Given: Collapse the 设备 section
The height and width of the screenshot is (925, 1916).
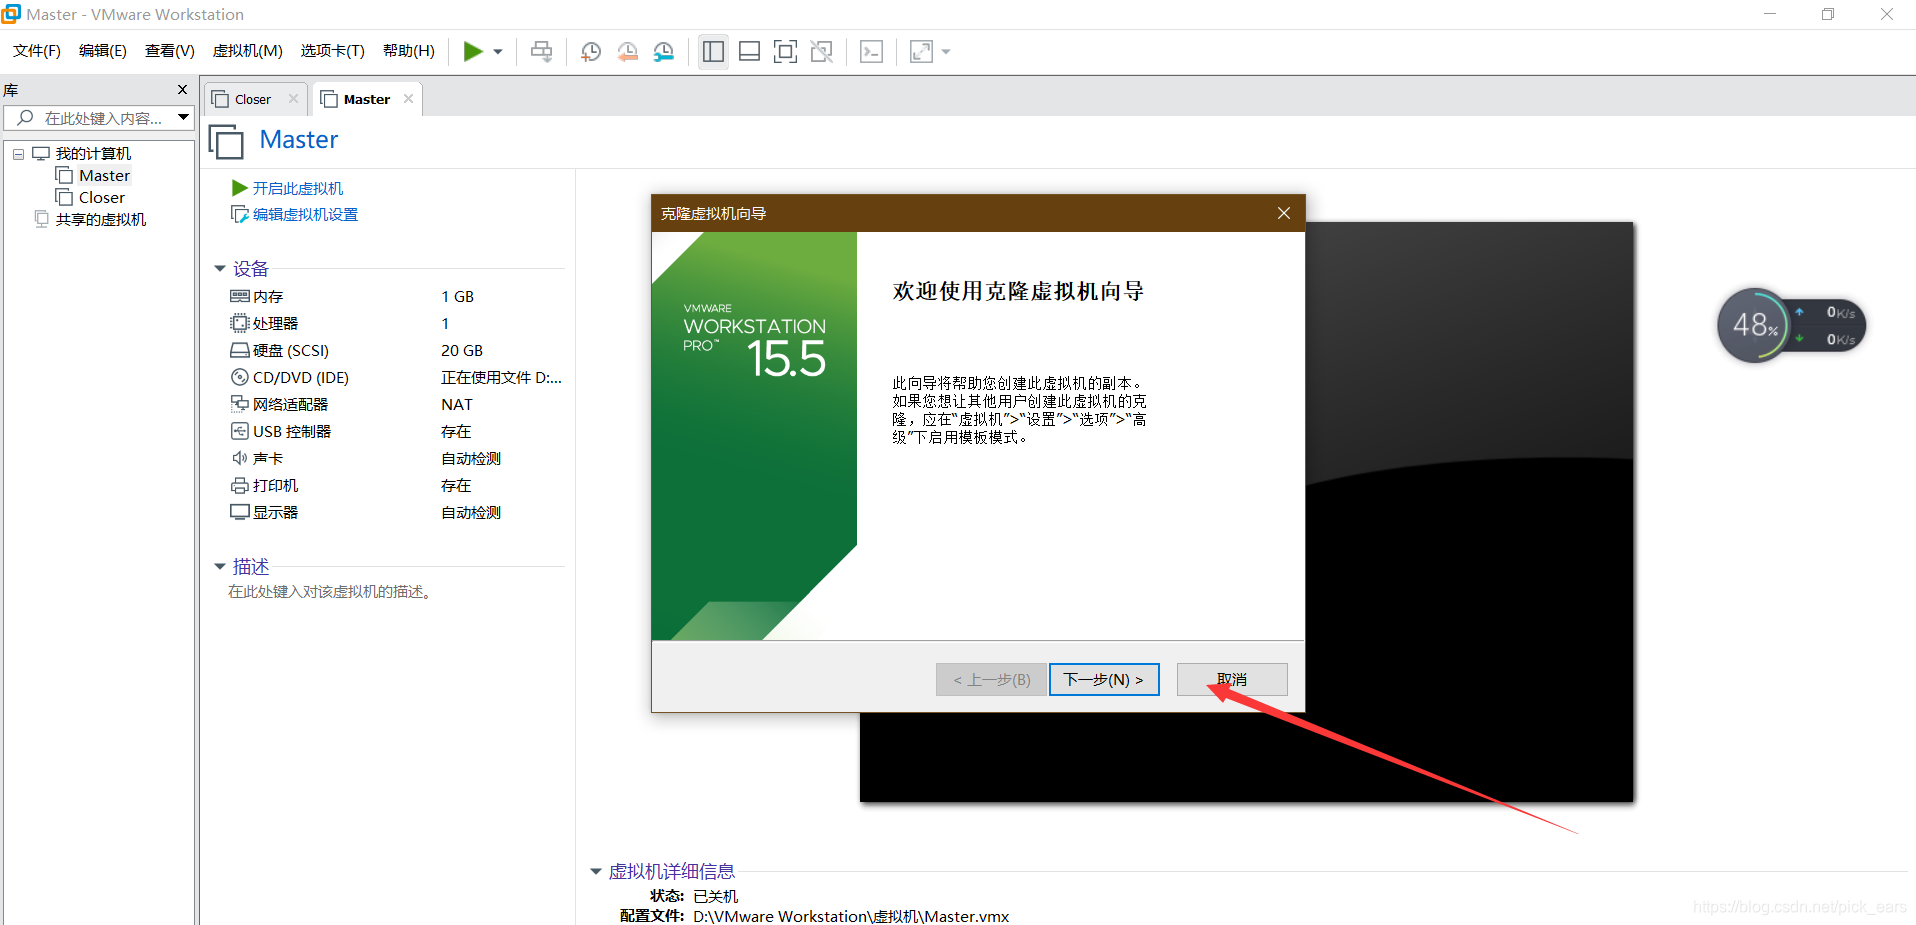Looking at the screenshot, I should [220, 269].
